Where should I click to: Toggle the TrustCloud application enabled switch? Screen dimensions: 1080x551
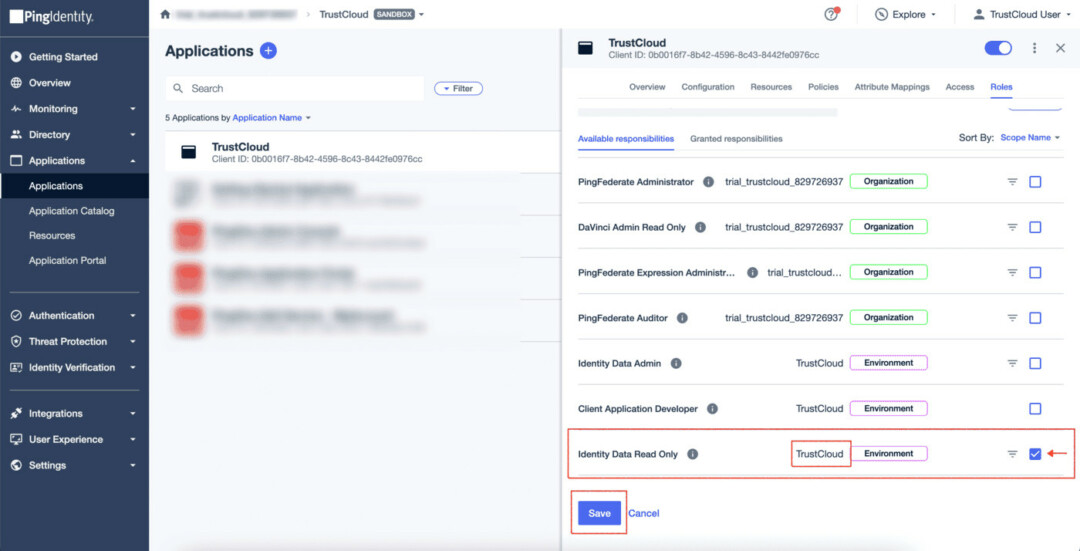click(998, 48)
